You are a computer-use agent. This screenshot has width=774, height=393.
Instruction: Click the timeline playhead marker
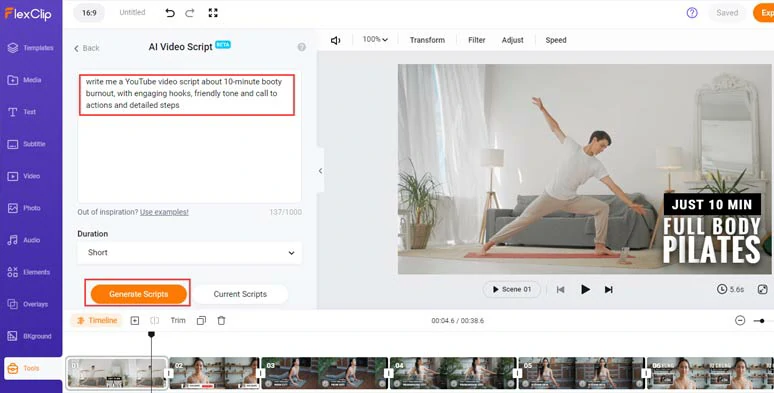(x=152, y=335)
